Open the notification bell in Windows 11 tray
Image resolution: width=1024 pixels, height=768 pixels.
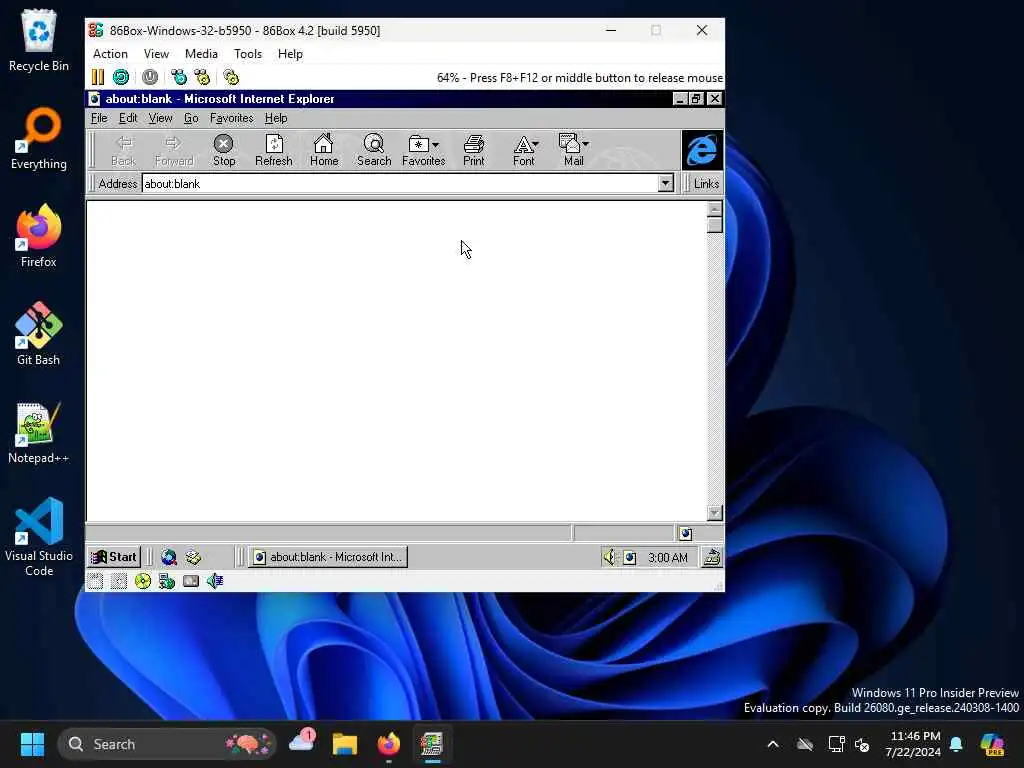click(956, 744)
